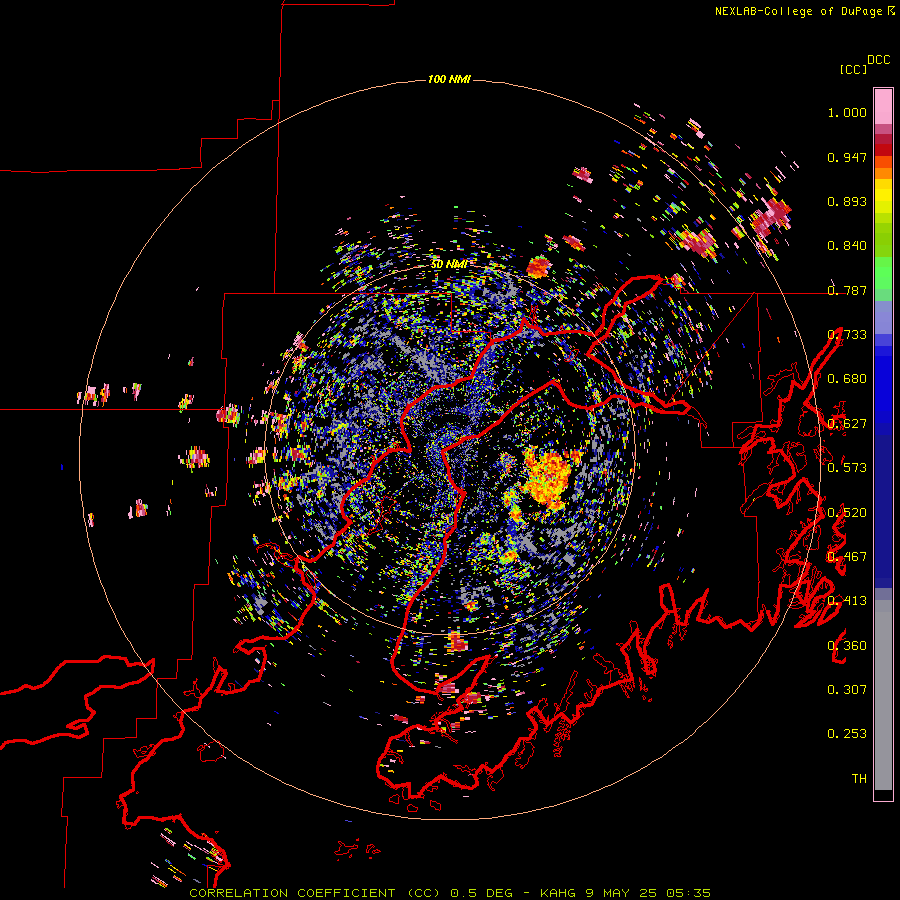This screenshot has width=900, height=900.
Task: Pick the bright green swatch beside 0.787
Action: tap(883, 280)
